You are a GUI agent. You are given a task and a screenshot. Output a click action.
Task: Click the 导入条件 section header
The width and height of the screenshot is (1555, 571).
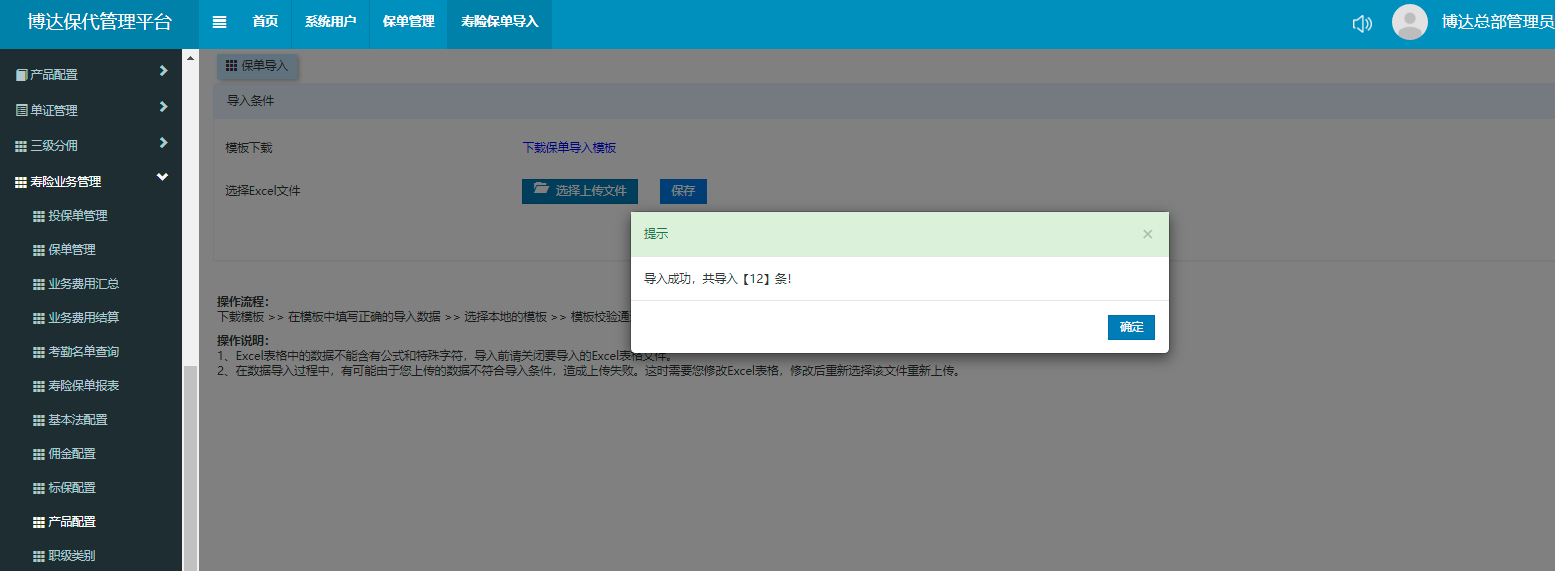[x=251, y=101]
